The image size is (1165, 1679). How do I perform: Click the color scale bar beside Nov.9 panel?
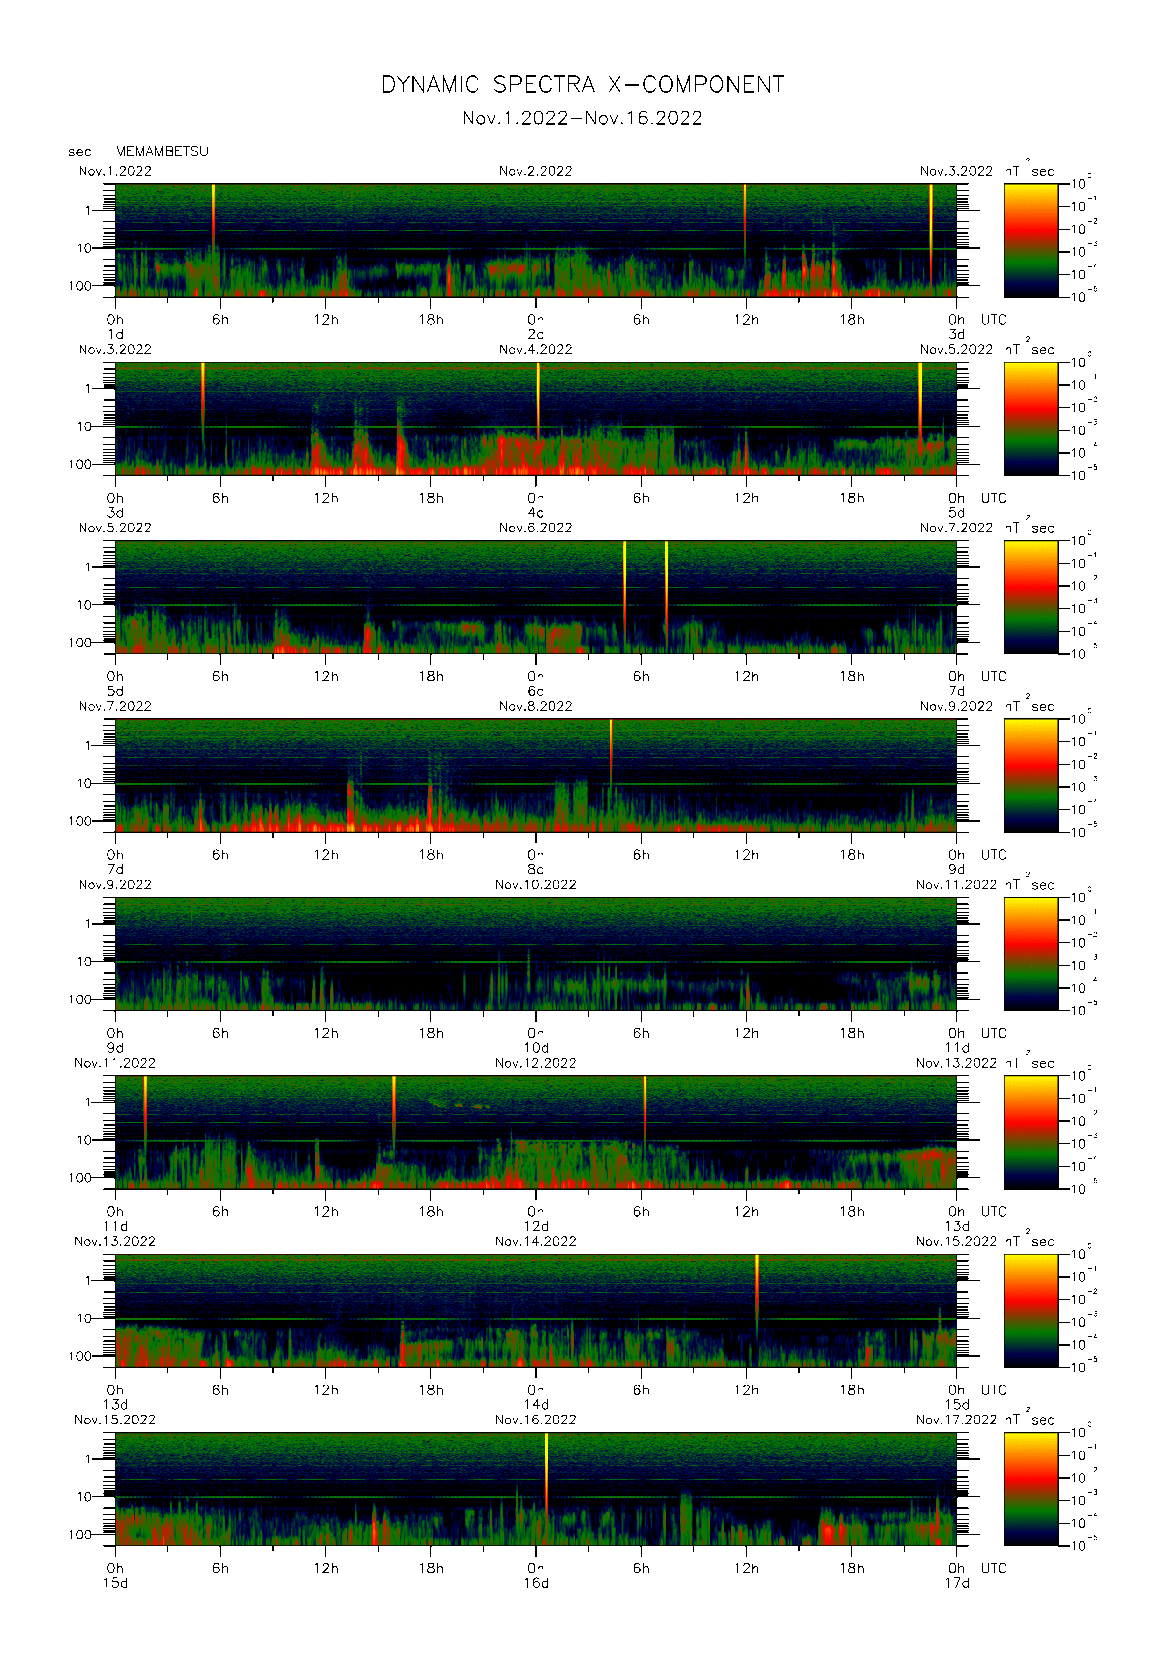point(1031,953)
